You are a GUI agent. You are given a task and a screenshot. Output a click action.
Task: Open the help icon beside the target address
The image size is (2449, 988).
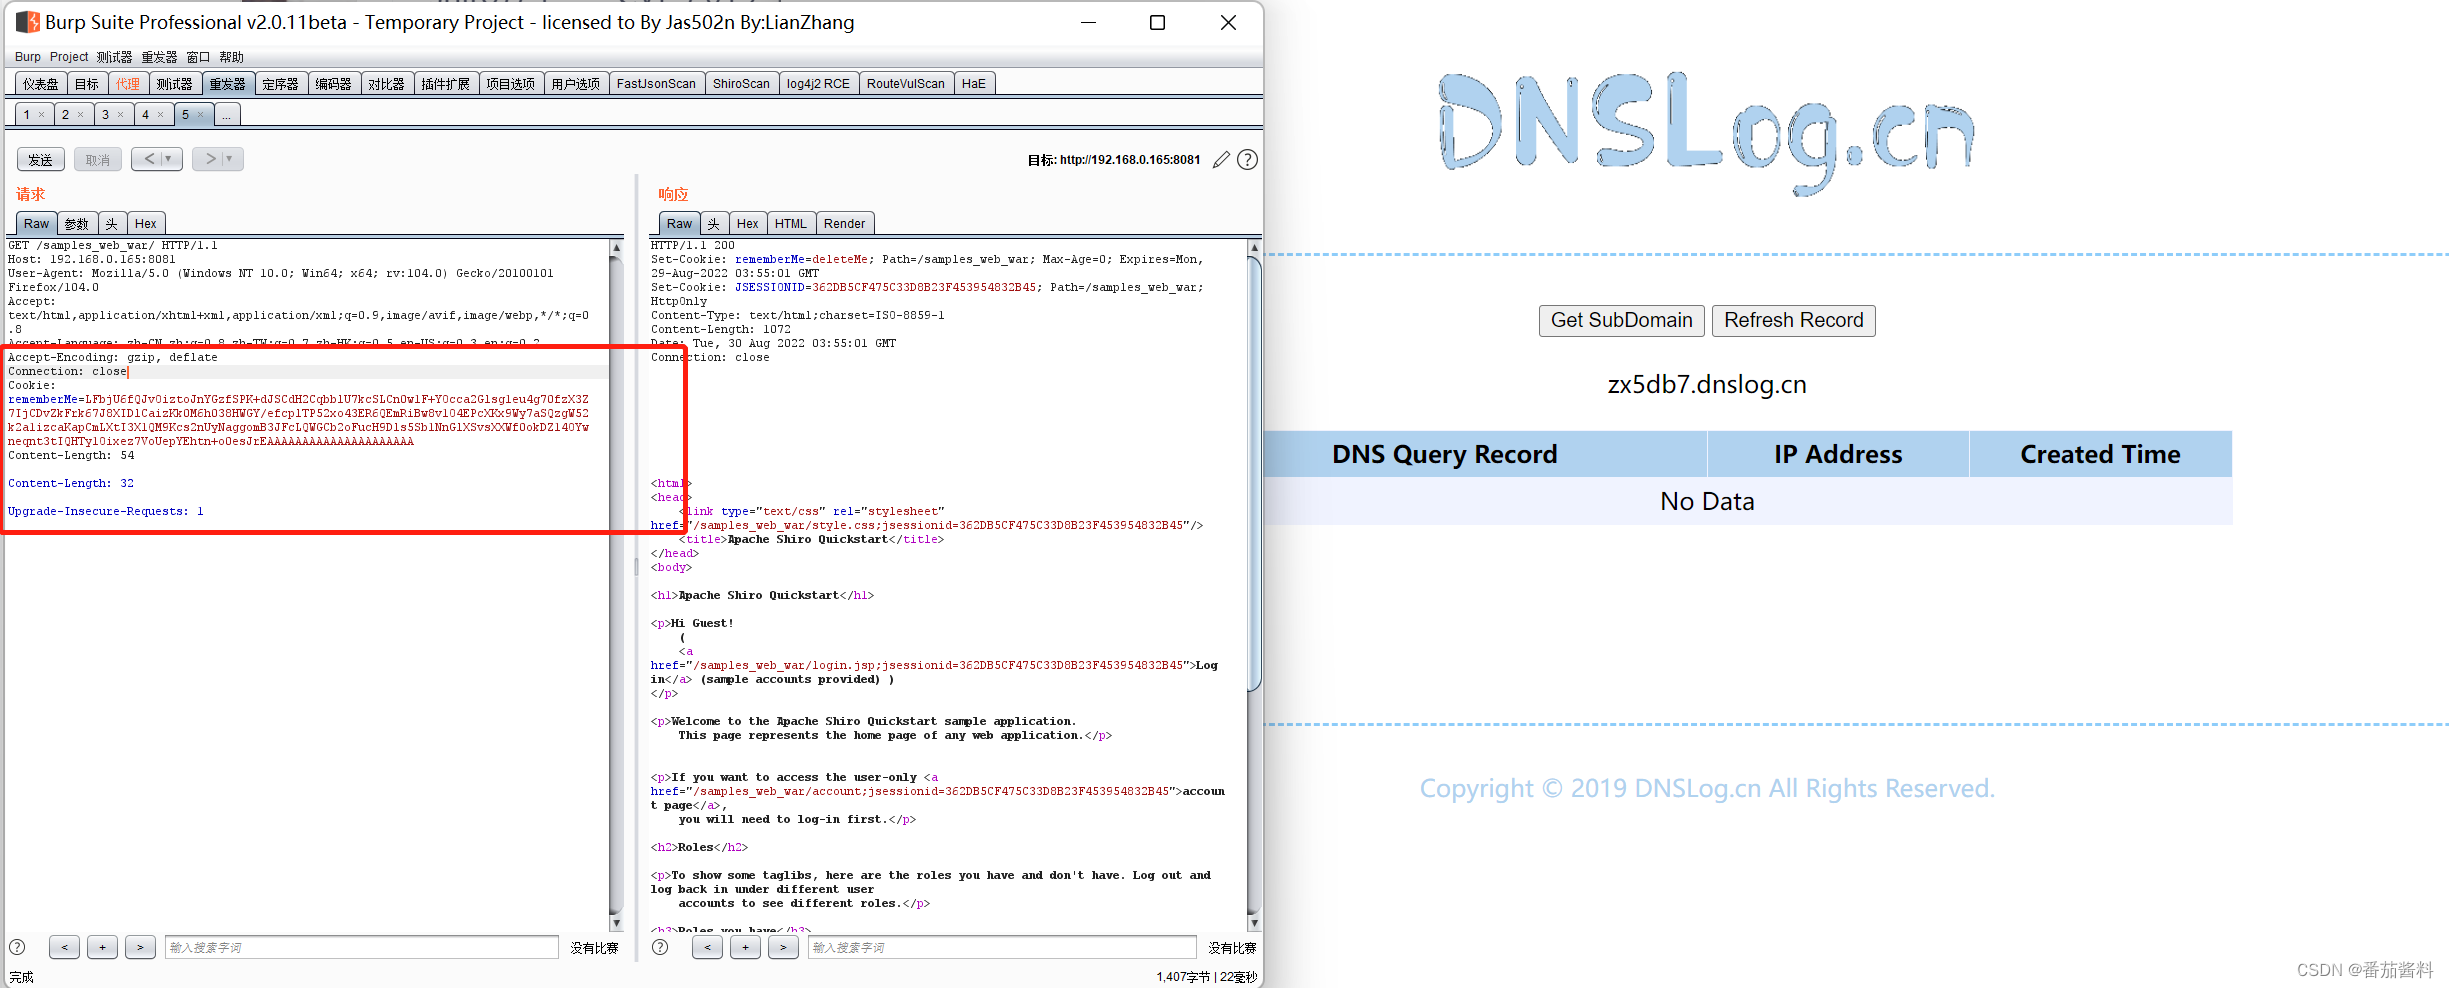[1247, 160]
